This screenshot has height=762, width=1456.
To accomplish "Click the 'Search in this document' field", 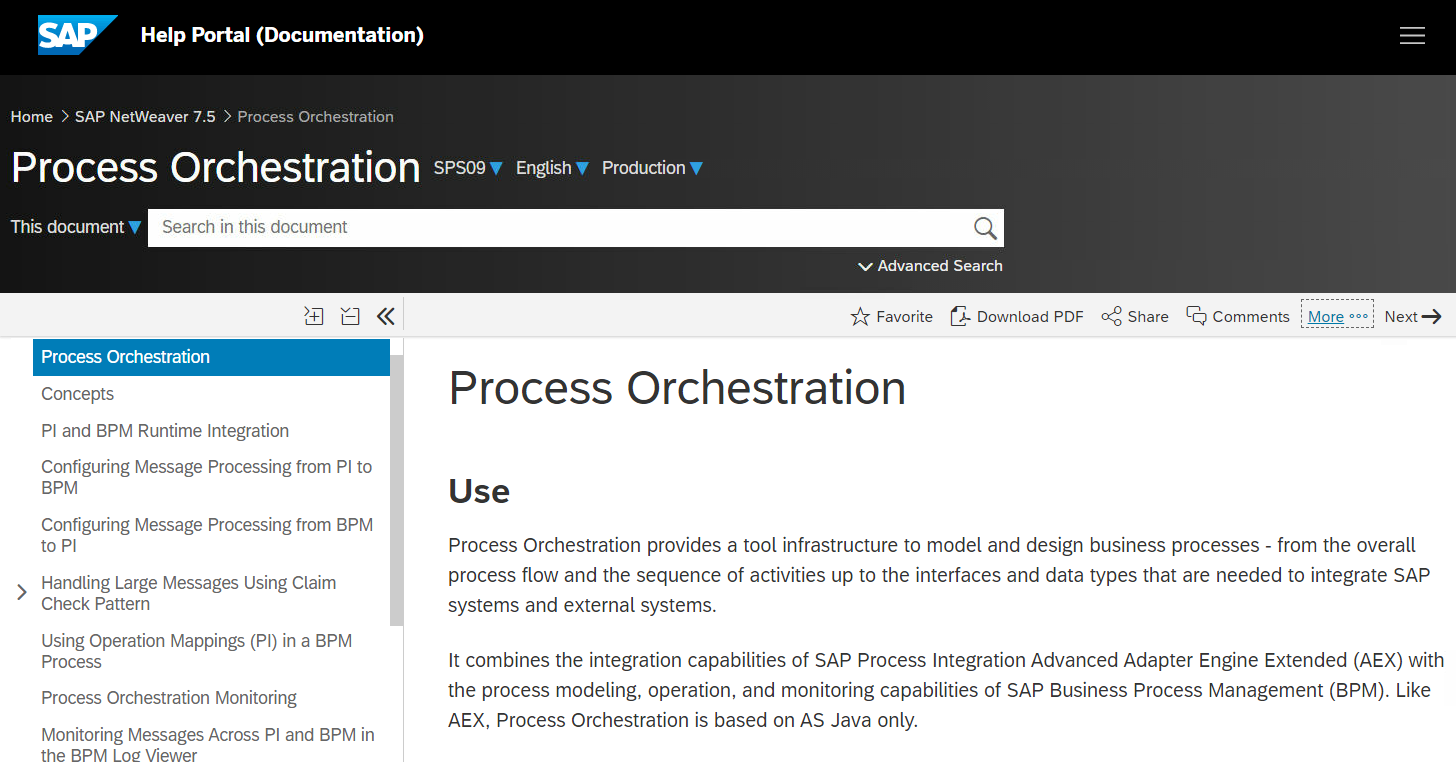I will click(560, 228).
